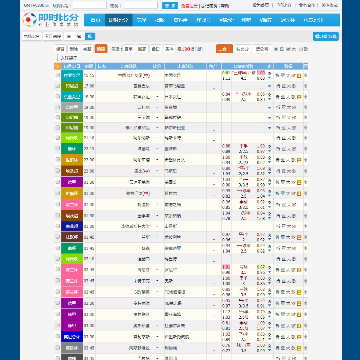The width and height of the screenshot is (360, 360).
Task: Click the pin icon in the navy-blue league row
Action: pos(306,226)
